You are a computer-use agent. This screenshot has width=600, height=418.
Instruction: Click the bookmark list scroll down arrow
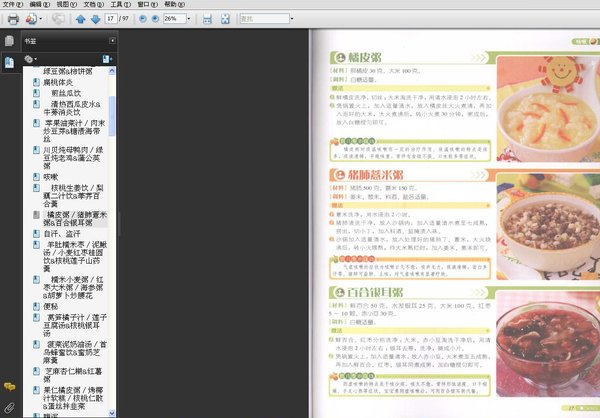[x=112, y=413]
